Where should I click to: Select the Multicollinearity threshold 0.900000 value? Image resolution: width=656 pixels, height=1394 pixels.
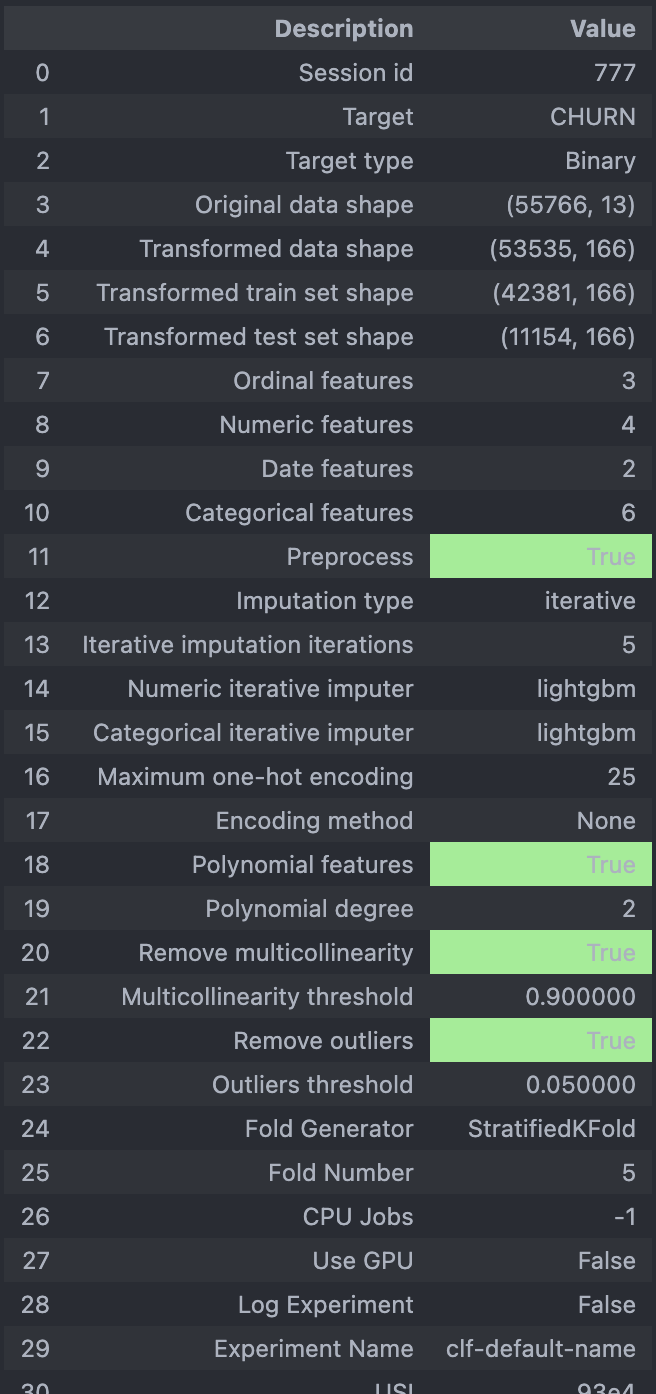(580, 997)
